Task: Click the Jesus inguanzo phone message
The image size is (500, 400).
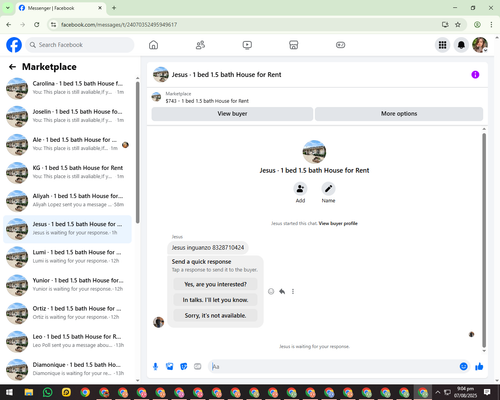Action: 208,248
